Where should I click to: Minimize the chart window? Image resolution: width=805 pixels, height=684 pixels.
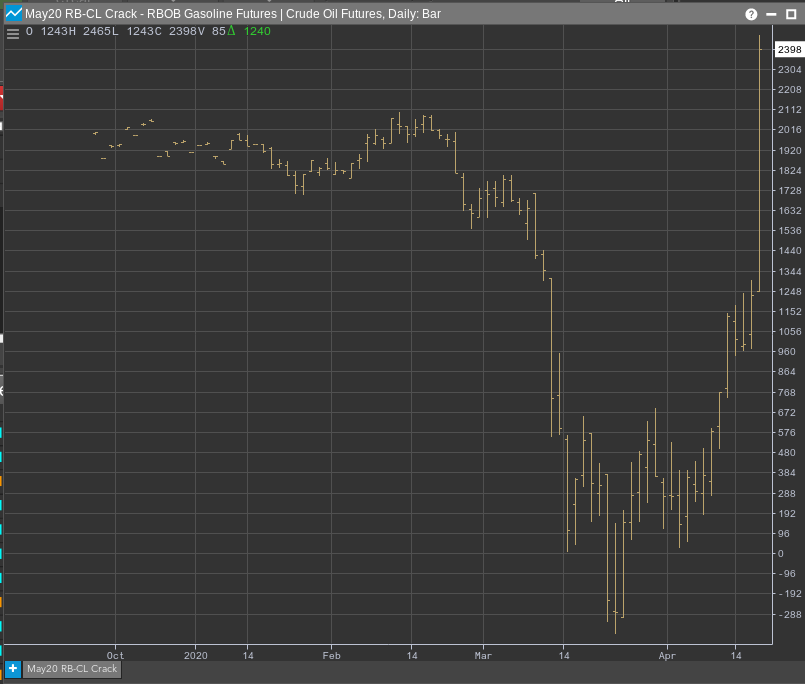[771, 14]
